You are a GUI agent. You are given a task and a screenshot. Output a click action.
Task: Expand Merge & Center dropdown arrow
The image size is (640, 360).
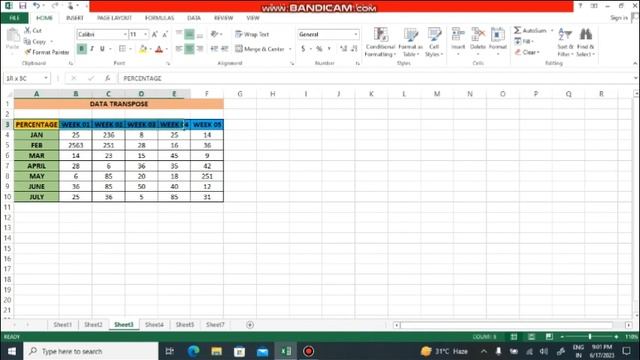coord(290,49)
